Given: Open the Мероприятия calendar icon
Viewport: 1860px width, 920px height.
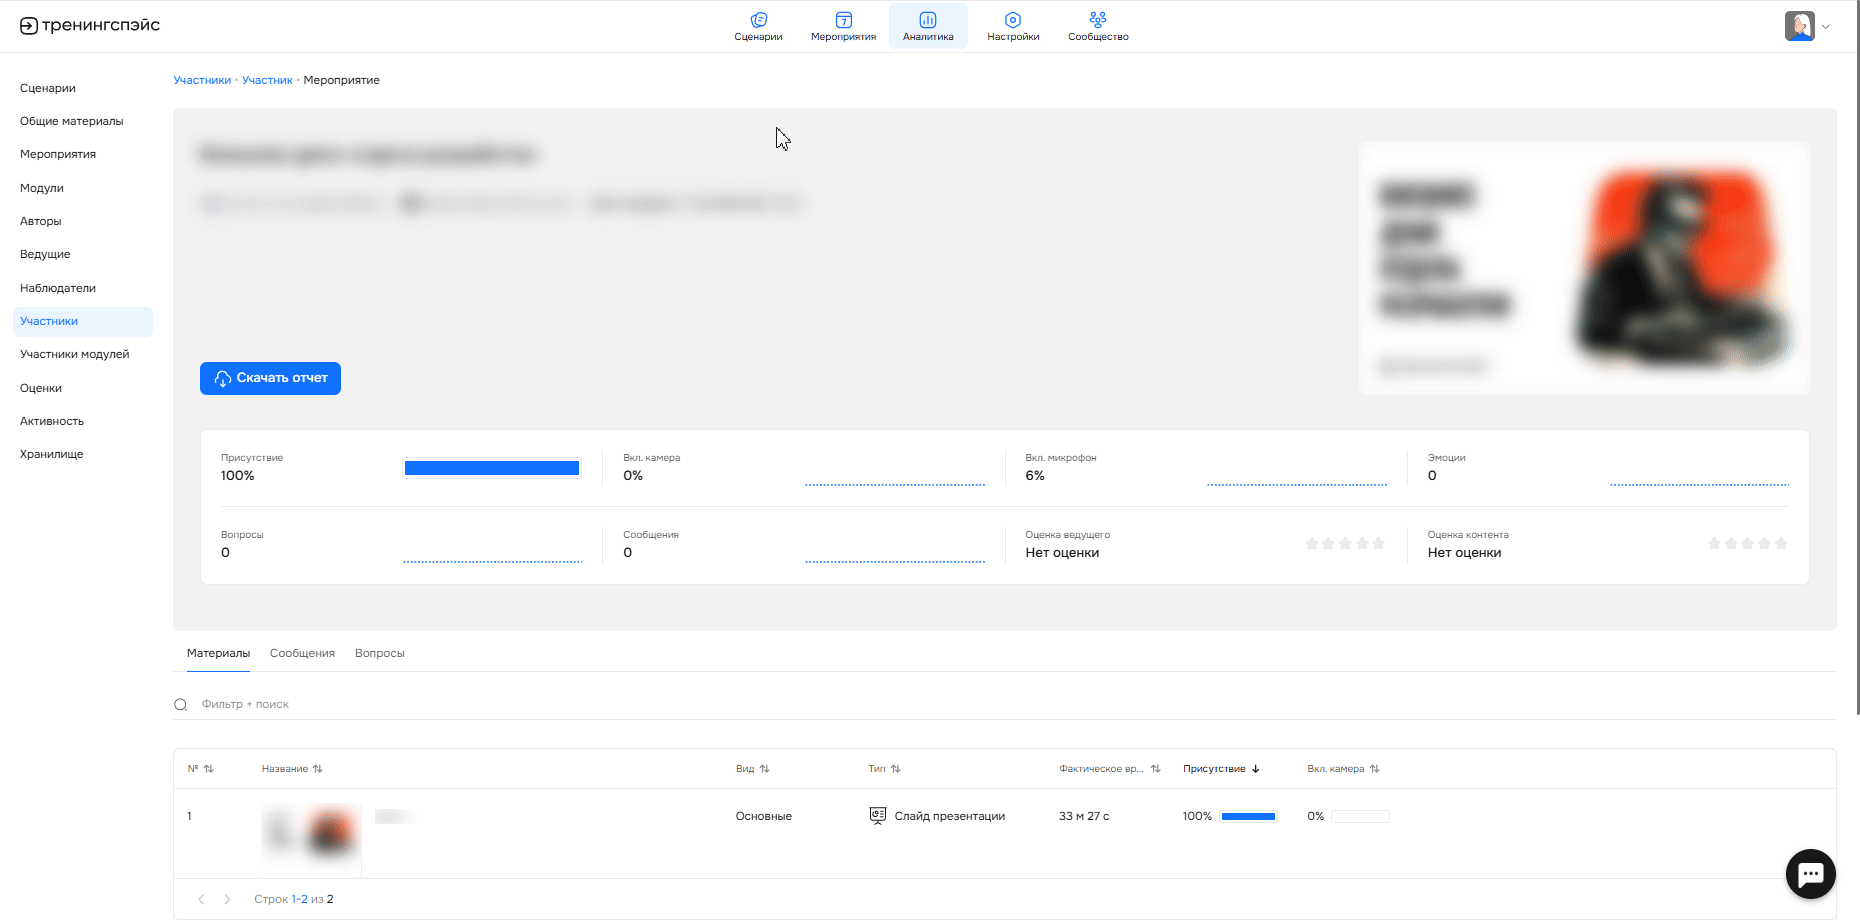Looking at the screenshot, I should 843,20.
